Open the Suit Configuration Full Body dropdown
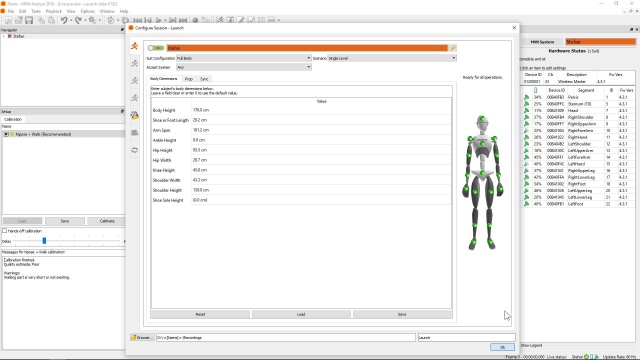The image size is (640, 360). click(x=244, y=58)
